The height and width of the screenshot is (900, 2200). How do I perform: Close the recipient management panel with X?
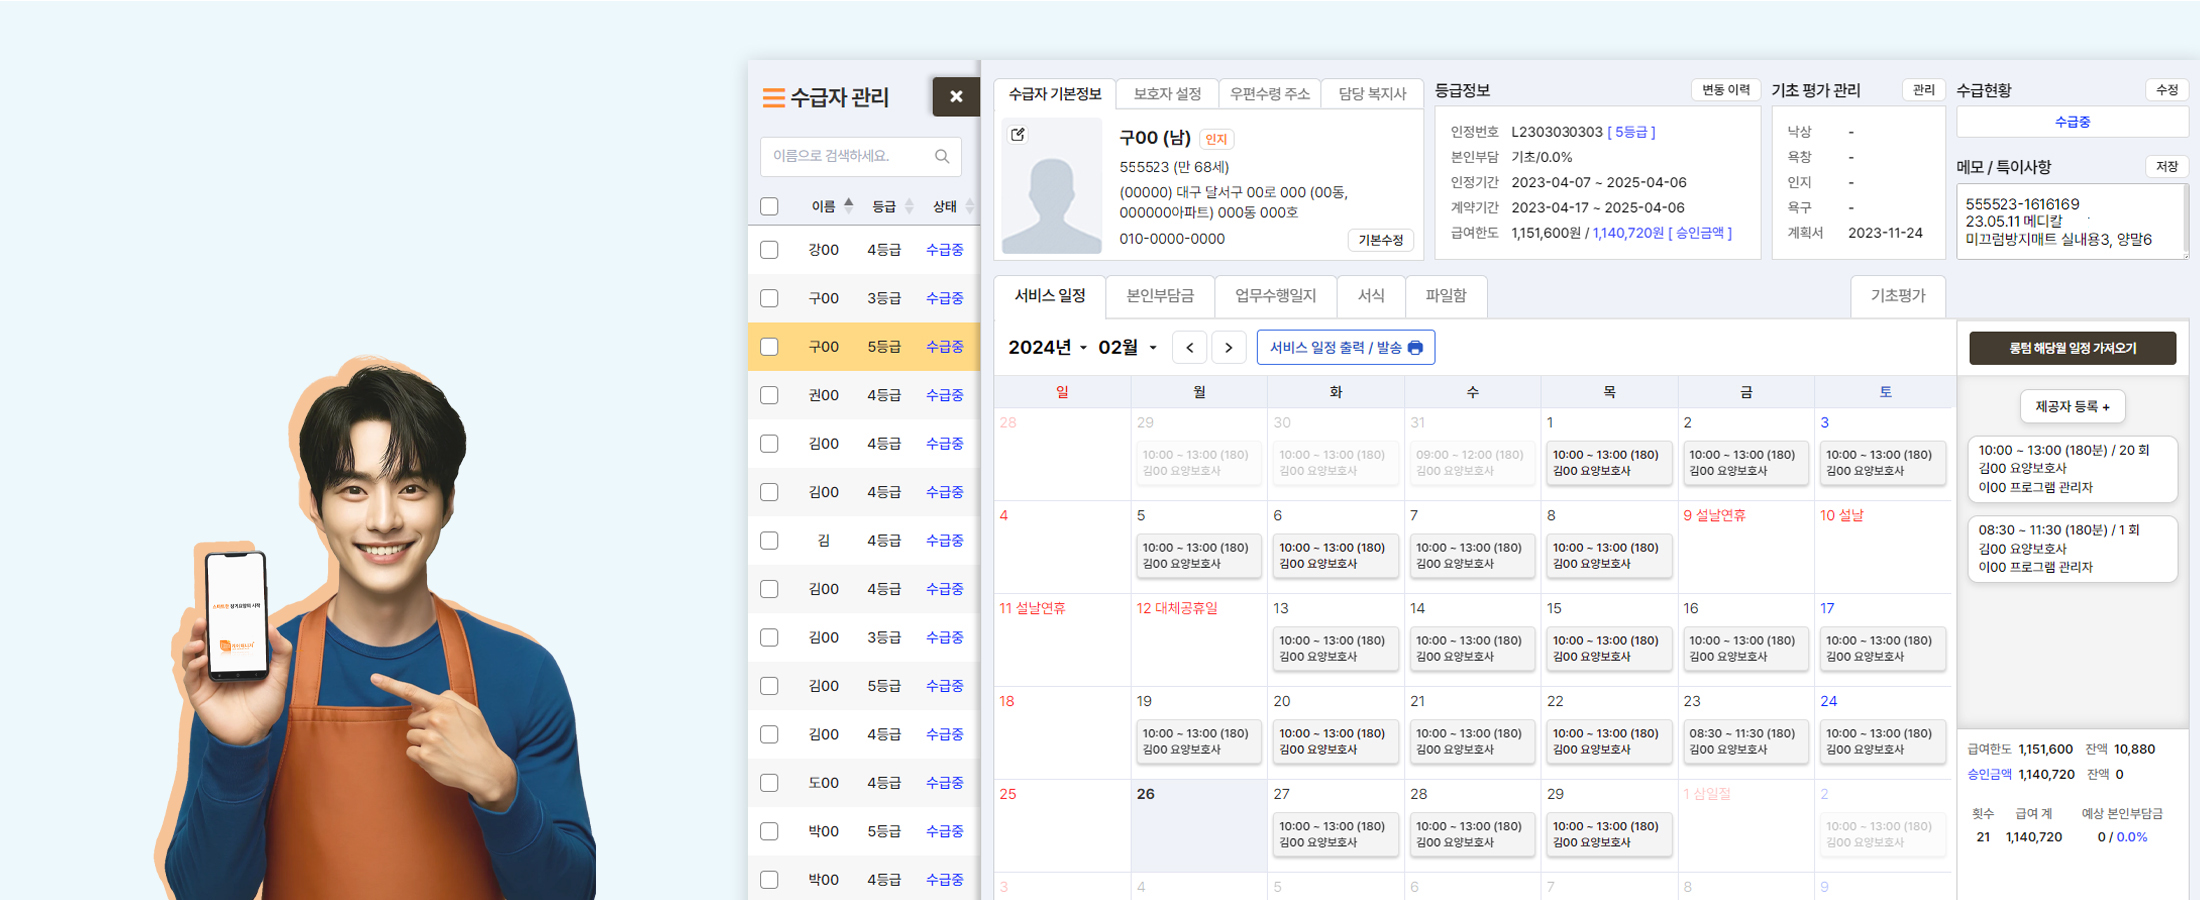point(956,96)
